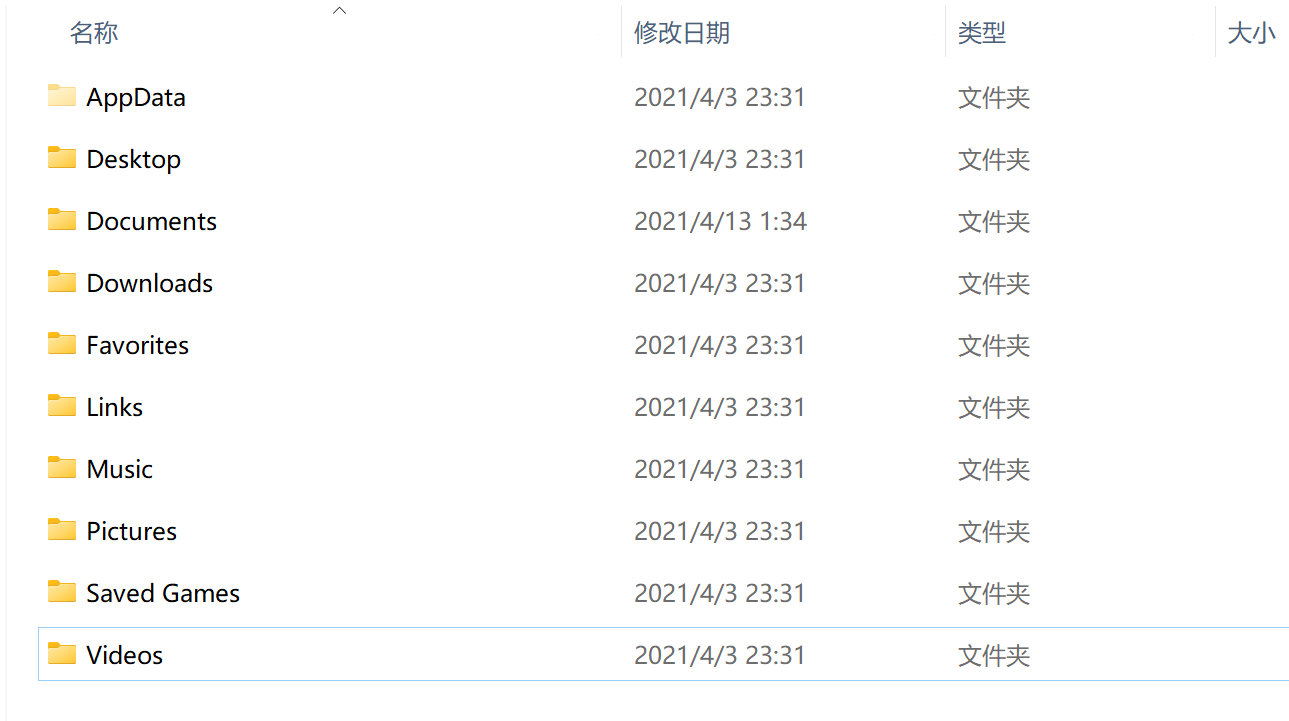
Task: Select the Downloads folder name label
Action: coord(150,283)
